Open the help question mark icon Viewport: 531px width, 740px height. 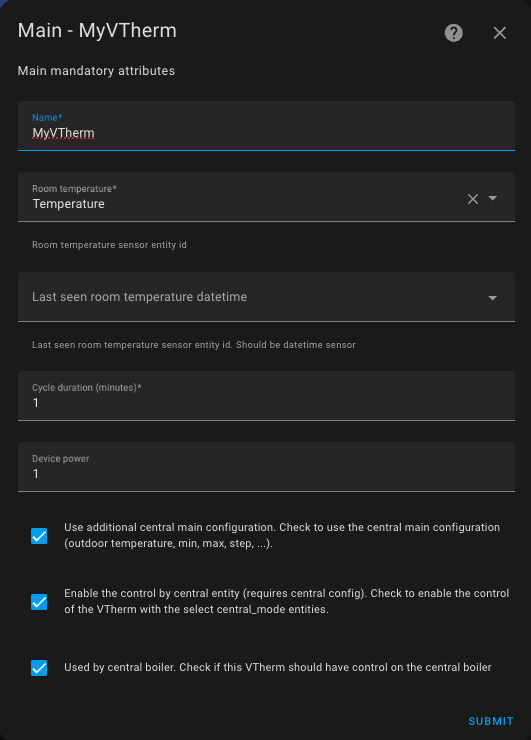[x=454, y=33]
